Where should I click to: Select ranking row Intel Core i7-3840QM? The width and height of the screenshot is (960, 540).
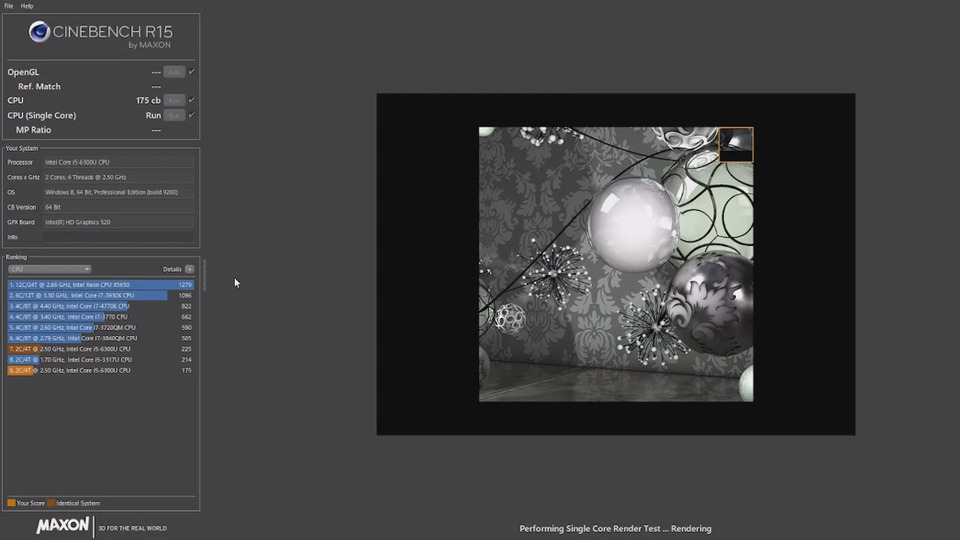[101, 338]
